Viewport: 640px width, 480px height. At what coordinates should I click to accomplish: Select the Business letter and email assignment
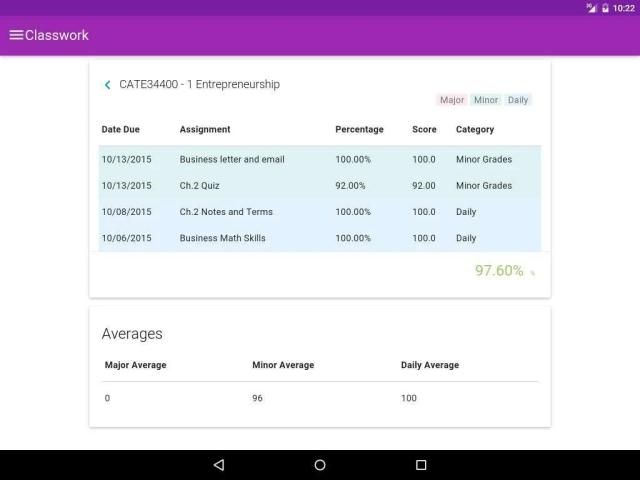coord(232,160)
